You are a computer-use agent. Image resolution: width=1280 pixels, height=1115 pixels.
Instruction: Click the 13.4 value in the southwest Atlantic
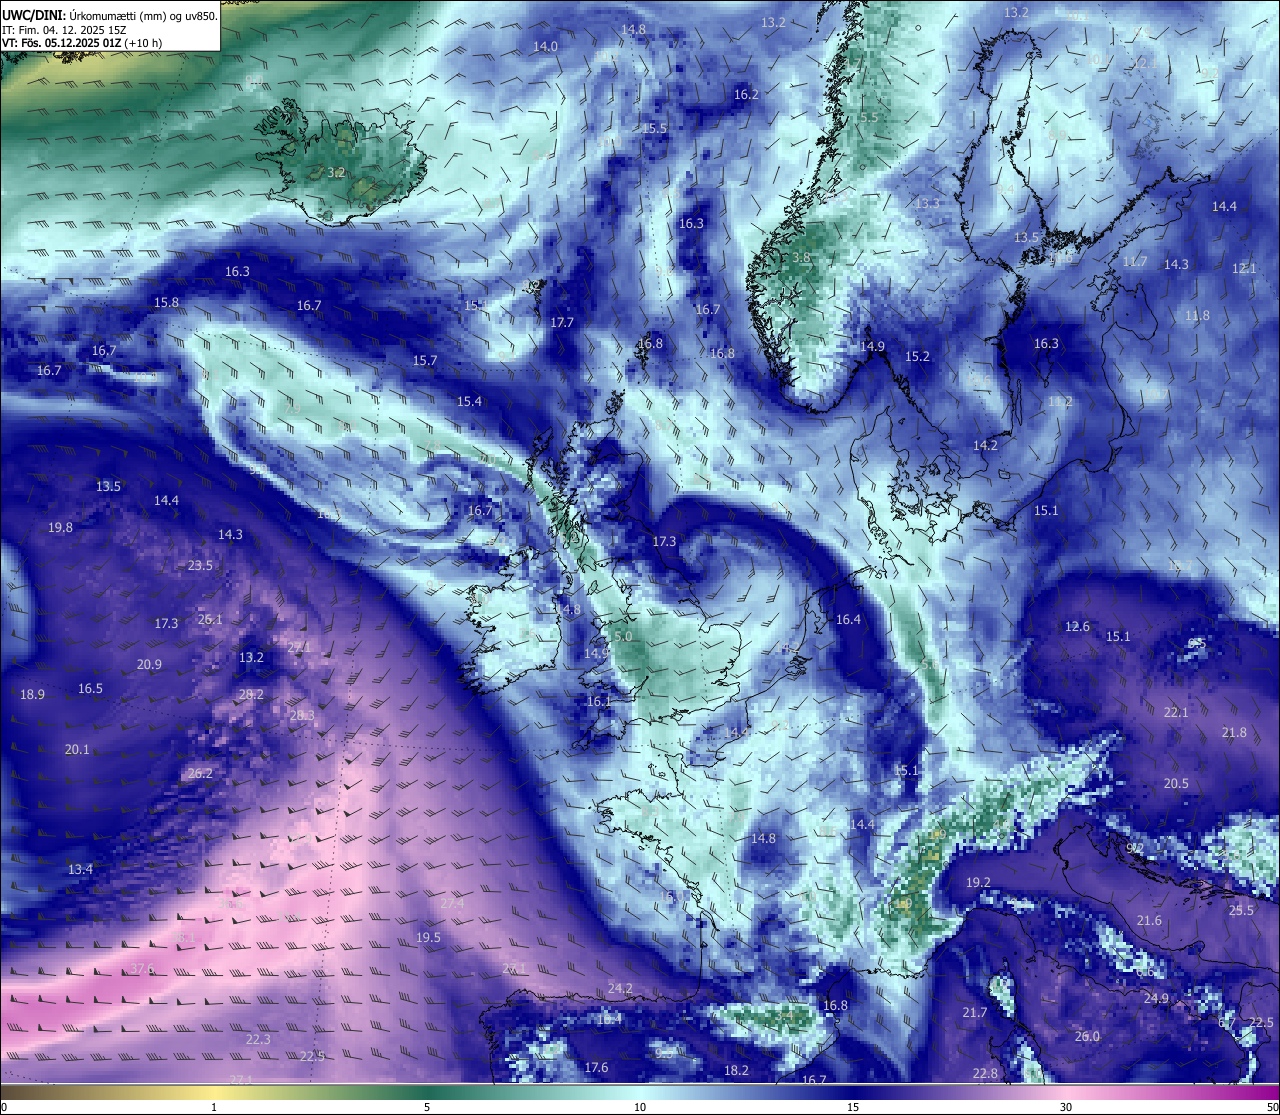(80, 869)
